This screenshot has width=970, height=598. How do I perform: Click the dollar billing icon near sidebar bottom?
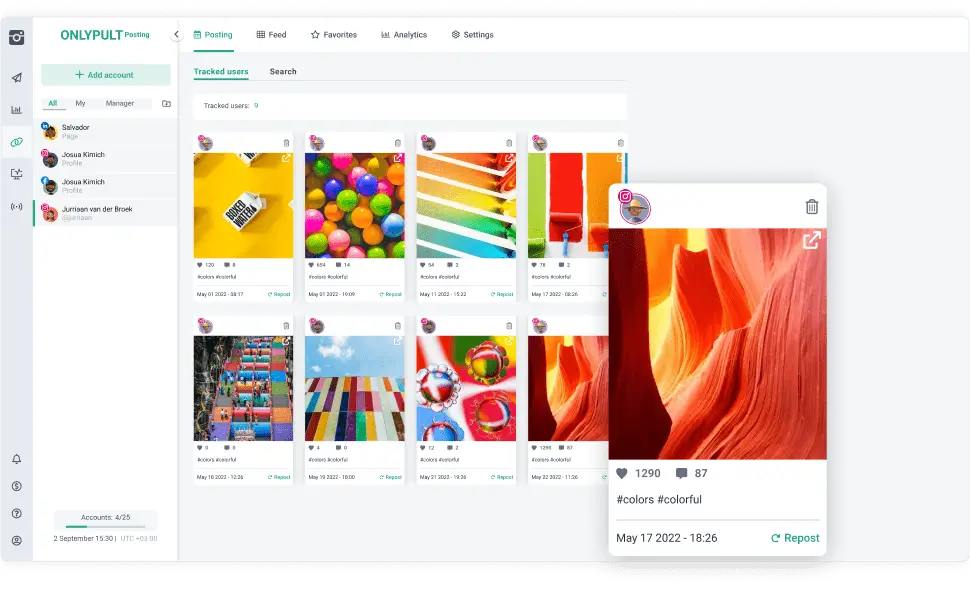[16, 487]
